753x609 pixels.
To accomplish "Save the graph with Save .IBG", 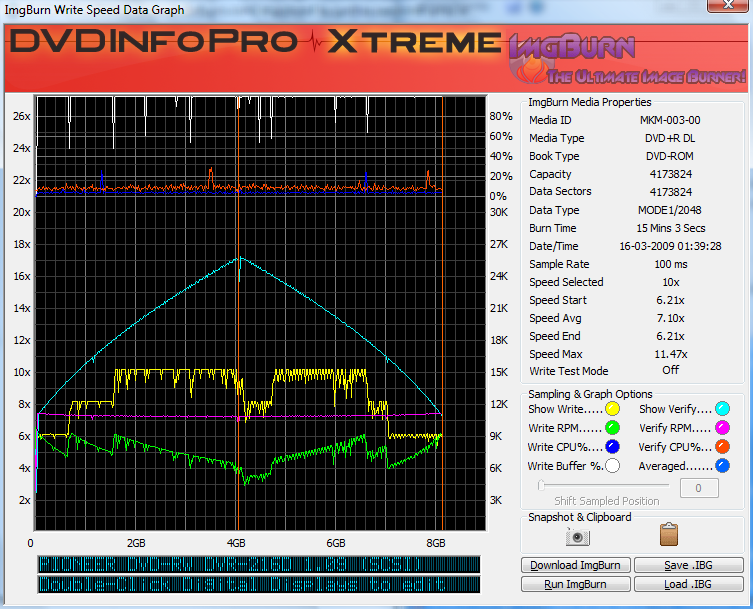I will point(688,565).
